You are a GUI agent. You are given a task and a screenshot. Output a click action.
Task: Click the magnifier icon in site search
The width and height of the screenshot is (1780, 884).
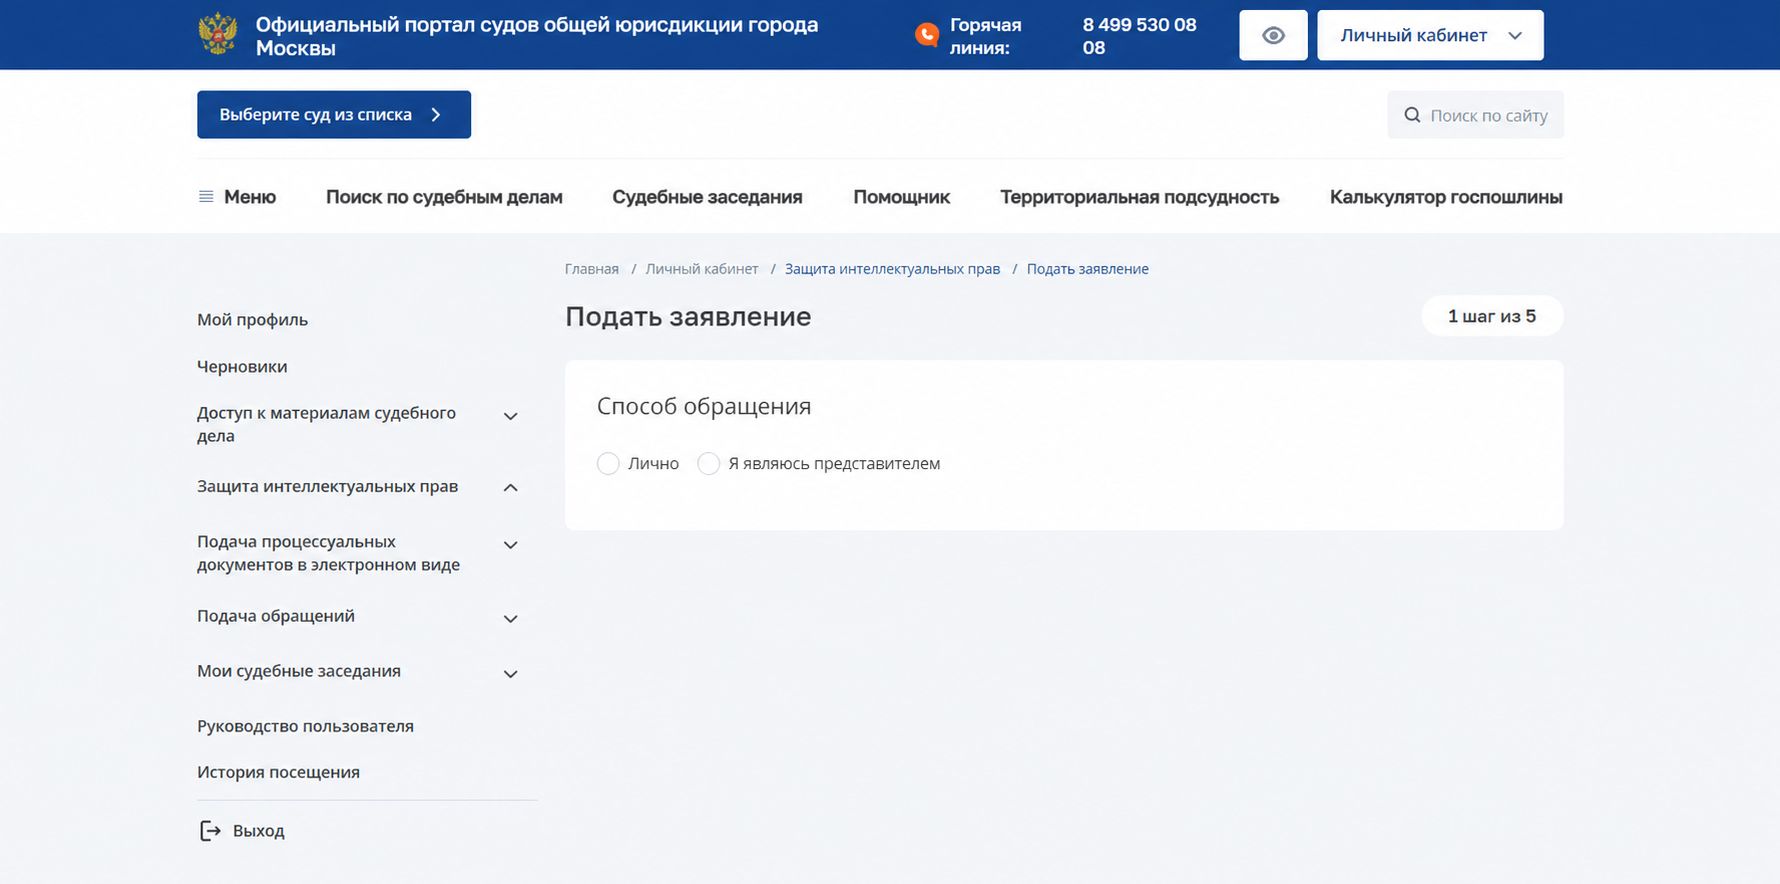1412,115
